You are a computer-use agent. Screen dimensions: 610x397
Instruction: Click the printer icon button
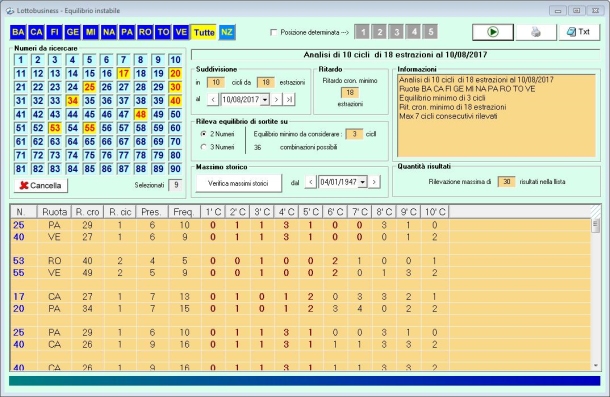pyautogui.click(x=536, y=32)
